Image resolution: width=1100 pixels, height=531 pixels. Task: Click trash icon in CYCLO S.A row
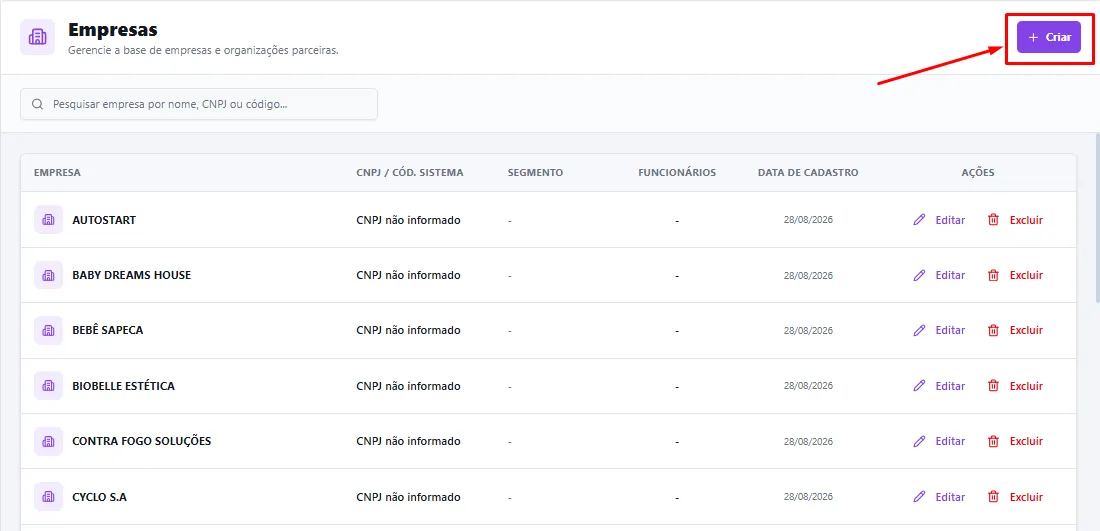point(993,497)
